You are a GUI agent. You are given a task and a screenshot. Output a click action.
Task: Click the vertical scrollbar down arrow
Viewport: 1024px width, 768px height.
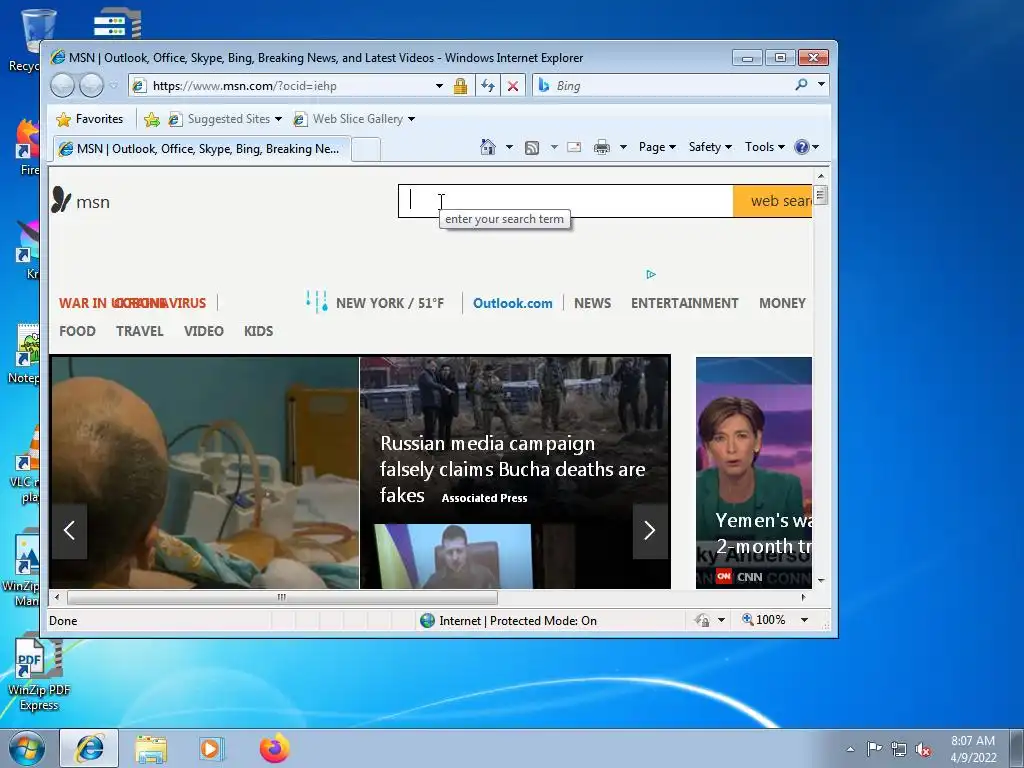pyautogui.click(x=821, y=580)
